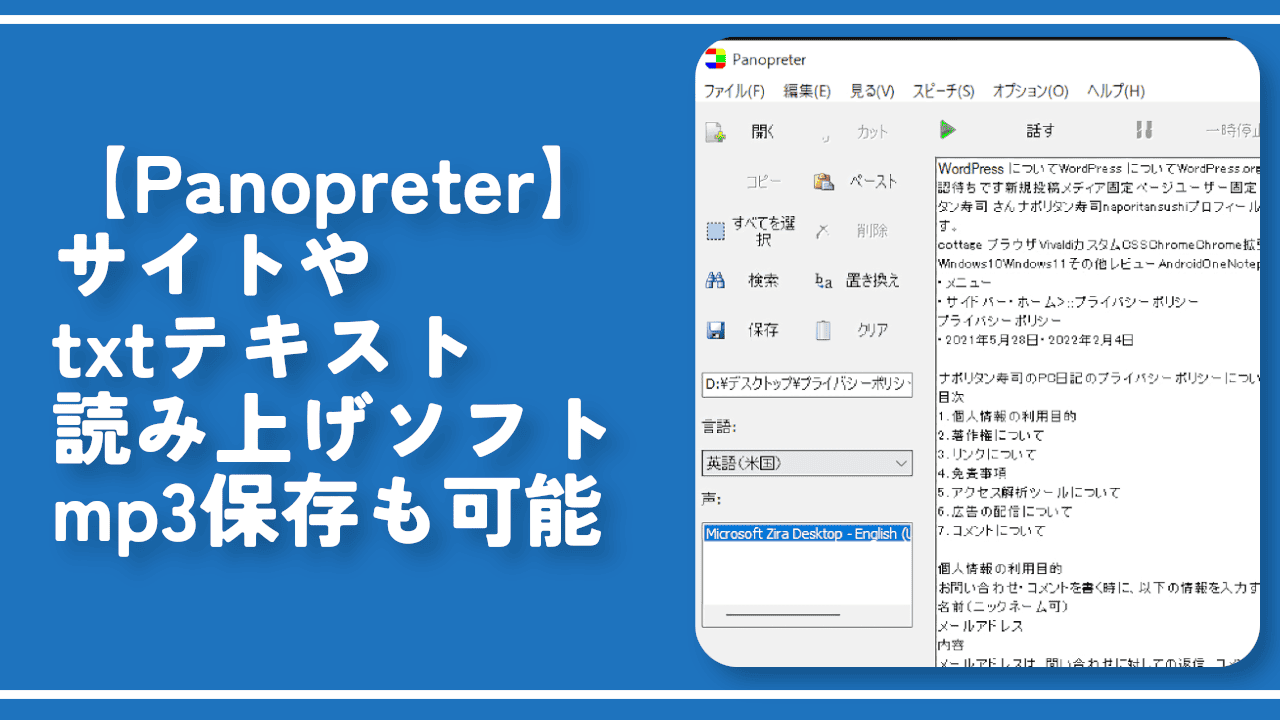Open the ヘルプ(H) menu

pos(1116,91)
